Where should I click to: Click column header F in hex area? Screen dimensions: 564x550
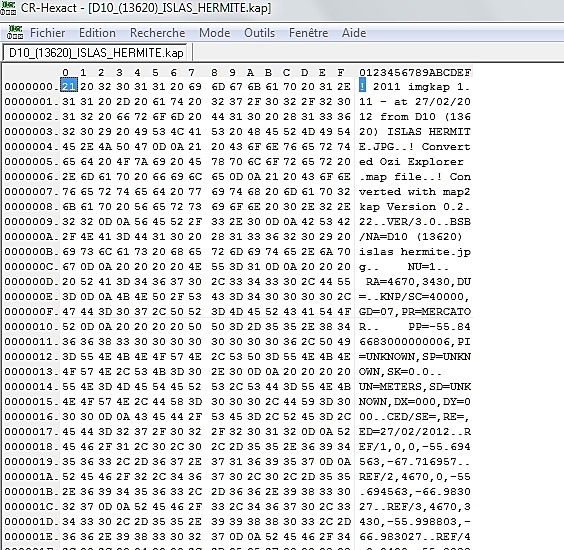340,73
